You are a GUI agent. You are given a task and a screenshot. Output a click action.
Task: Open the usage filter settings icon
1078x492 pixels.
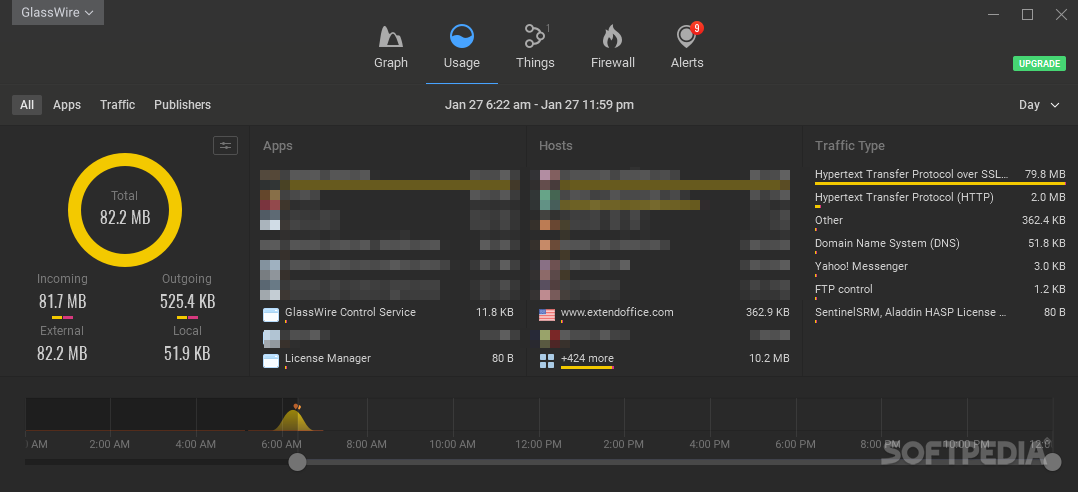click(x=226, y=145)
